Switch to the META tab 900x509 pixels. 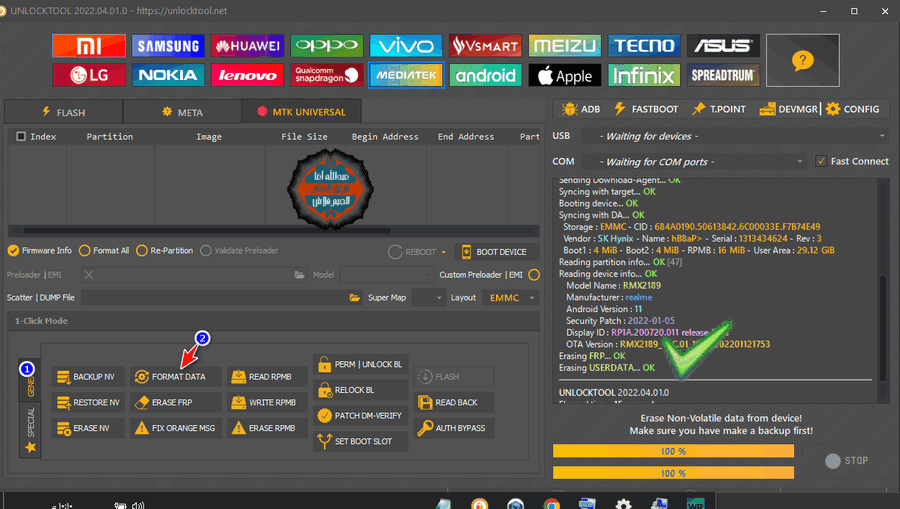(183, 112)
